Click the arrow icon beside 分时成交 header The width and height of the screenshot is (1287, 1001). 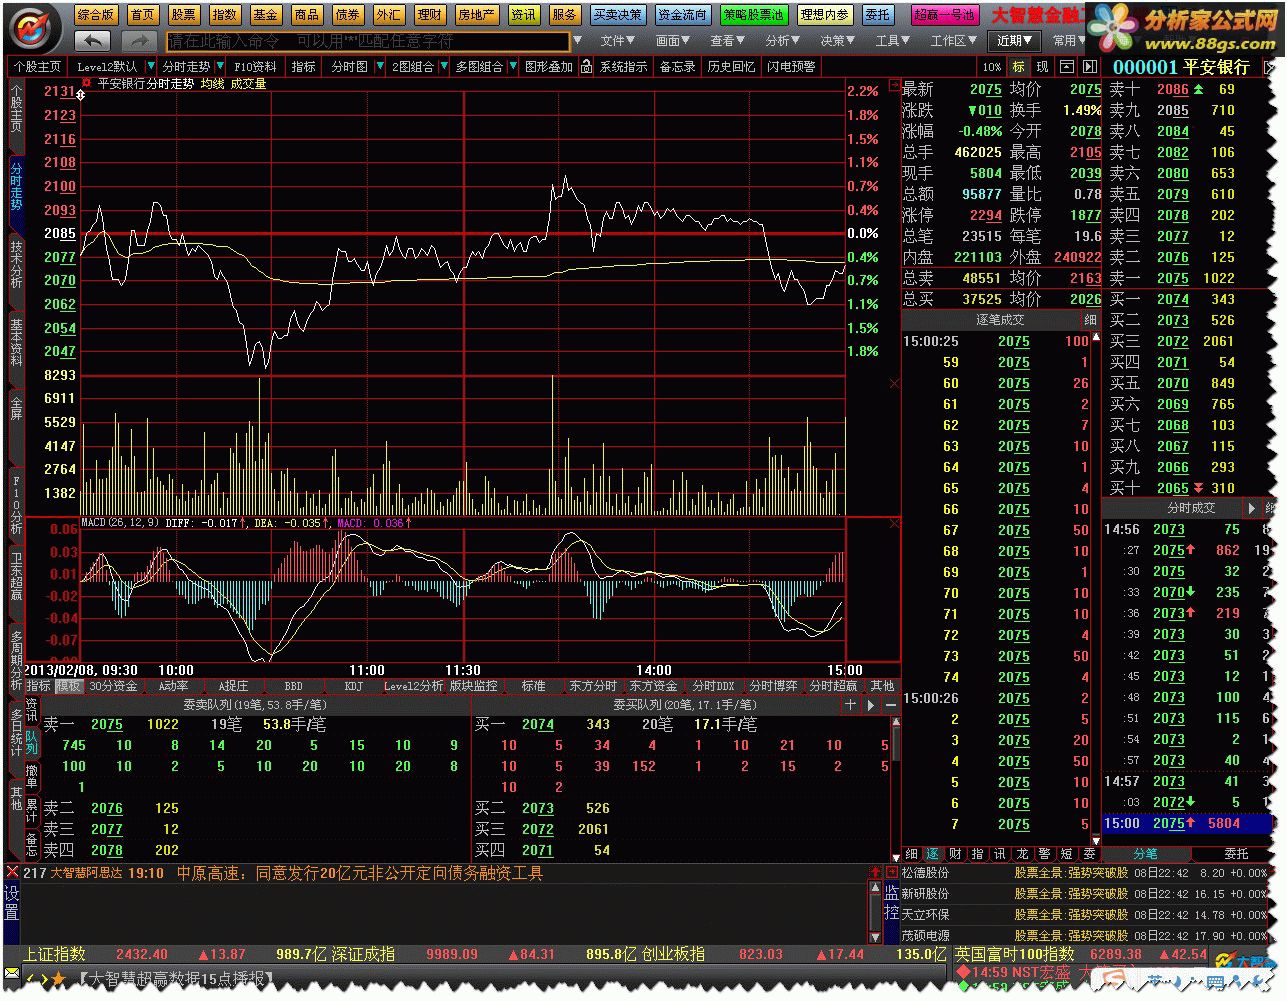click(1251, 508)
